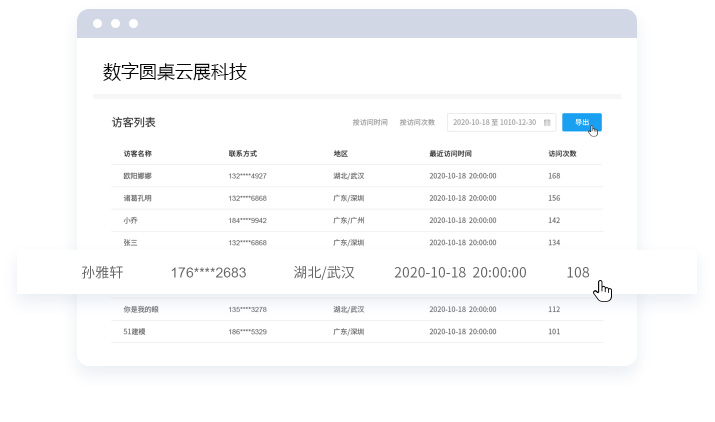Select visitor 欧阳娜娜 in the list
The height and width of the screenshot is (422, 715).
point(138,176)
